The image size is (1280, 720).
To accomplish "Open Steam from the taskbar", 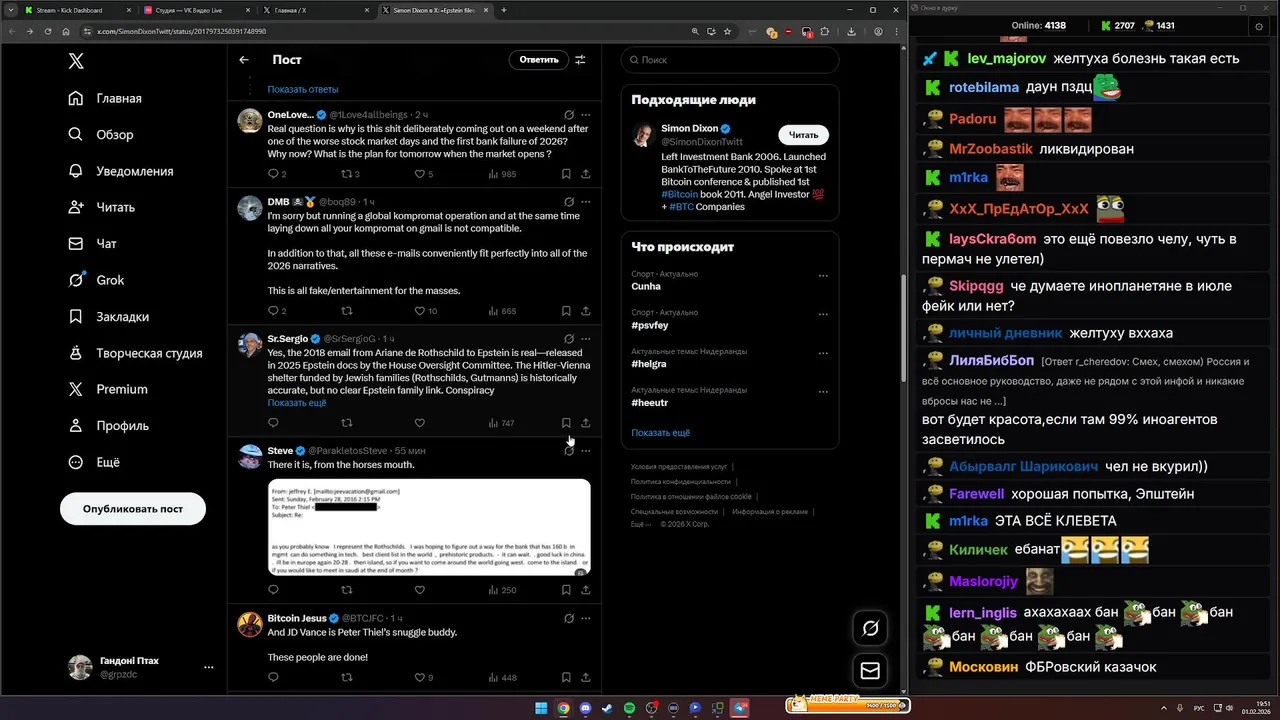I will click(607, 708).
